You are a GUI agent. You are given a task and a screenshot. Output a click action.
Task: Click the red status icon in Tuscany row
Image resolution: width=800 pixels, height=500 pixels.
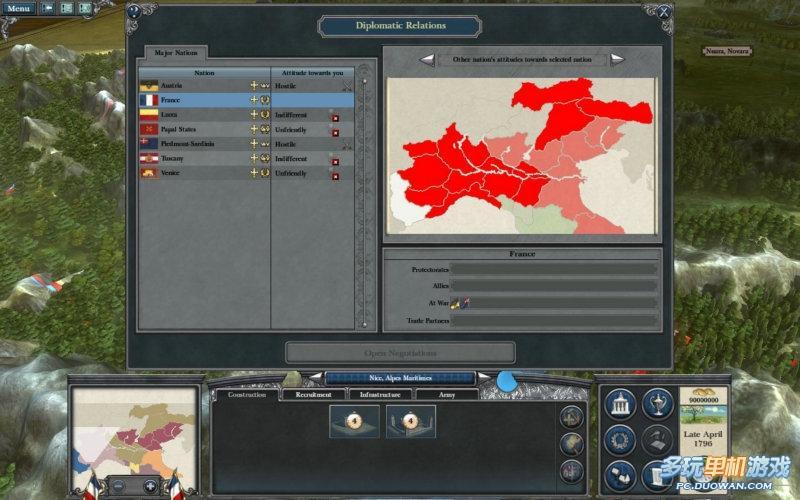coord(335,161)
